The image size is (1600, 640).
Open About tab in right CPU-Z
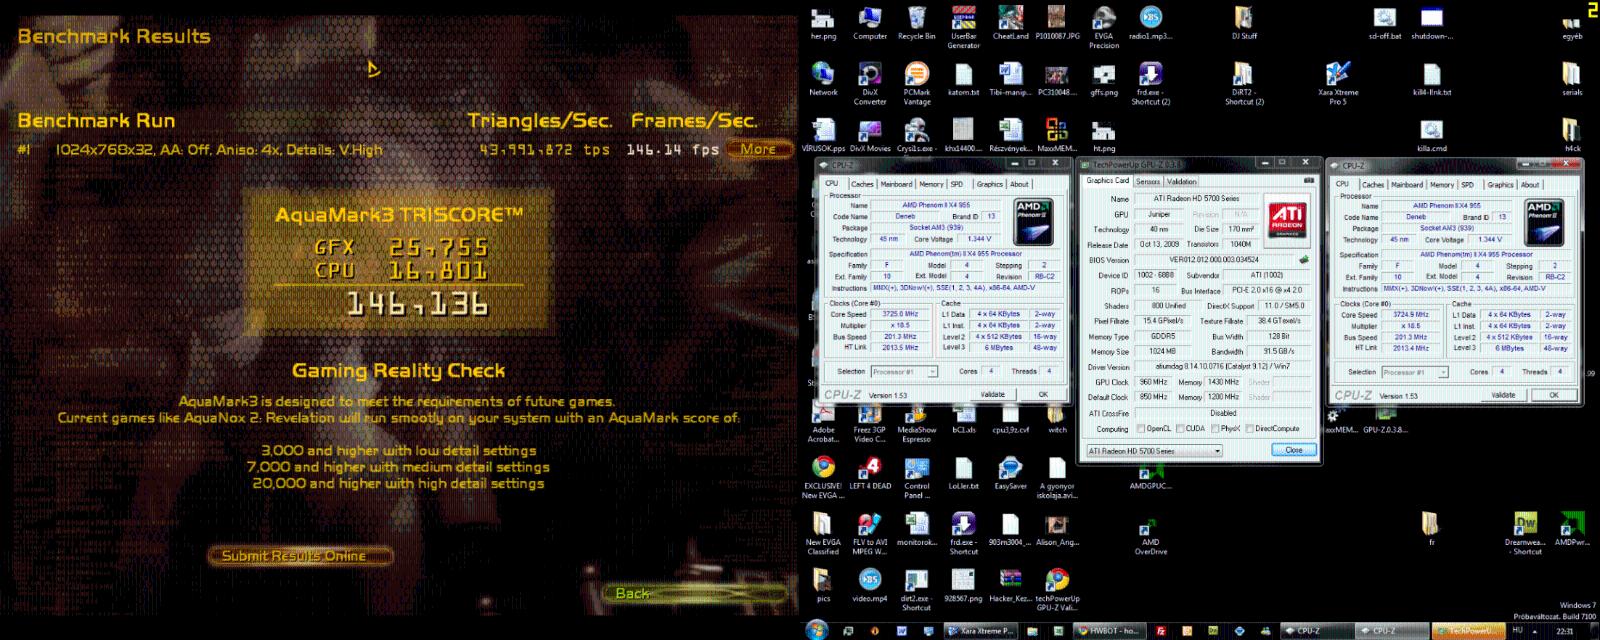[x=1530, y=184]
